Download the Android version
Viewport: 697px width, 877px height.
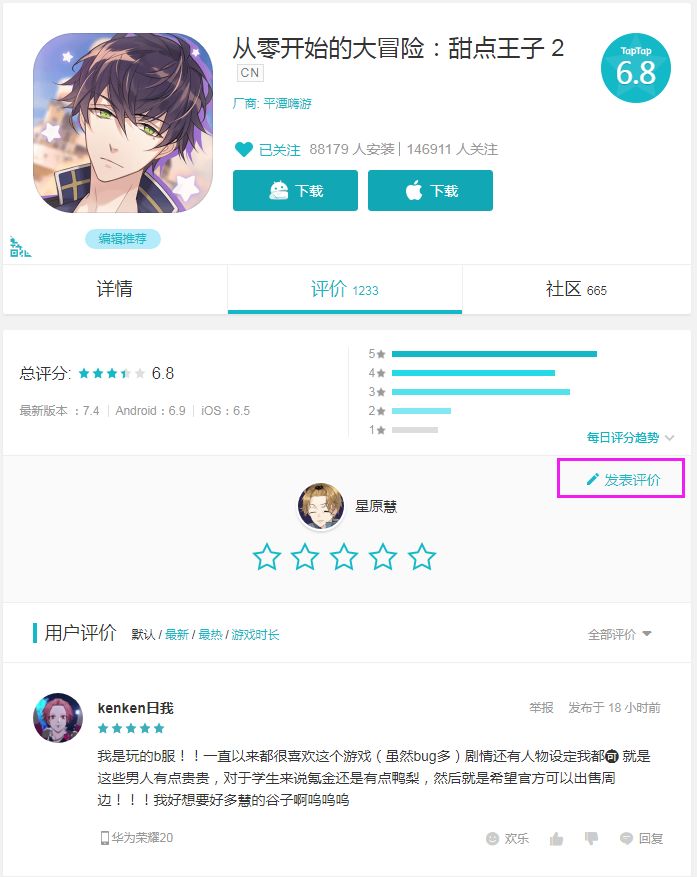tap(295, 191)
